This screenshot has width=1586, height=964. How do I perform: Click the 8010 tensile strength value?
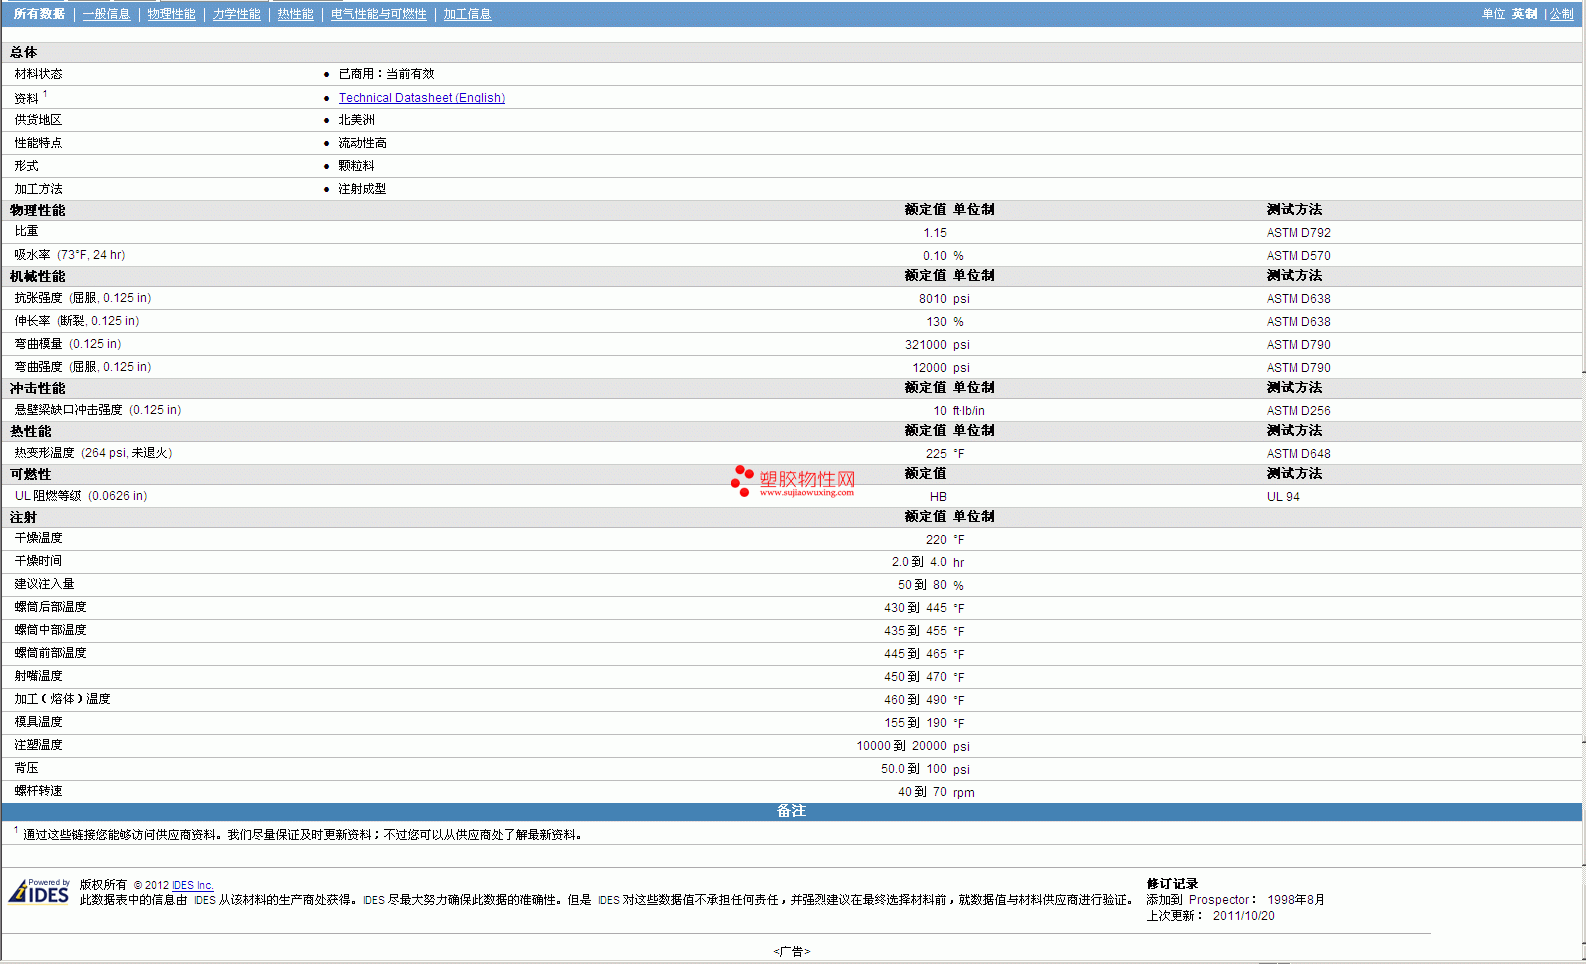(x=933, y=299)
